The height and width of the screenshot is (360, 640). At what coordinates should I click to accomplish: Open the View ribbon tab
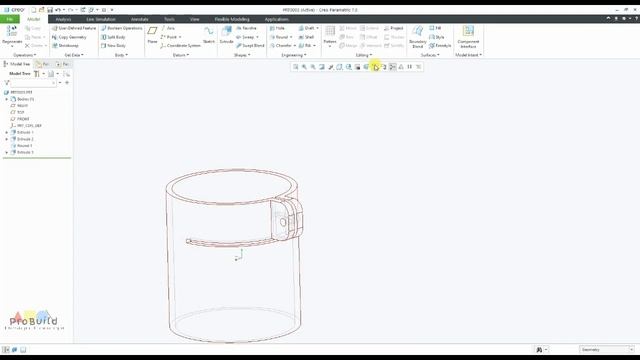pos(194,19)
